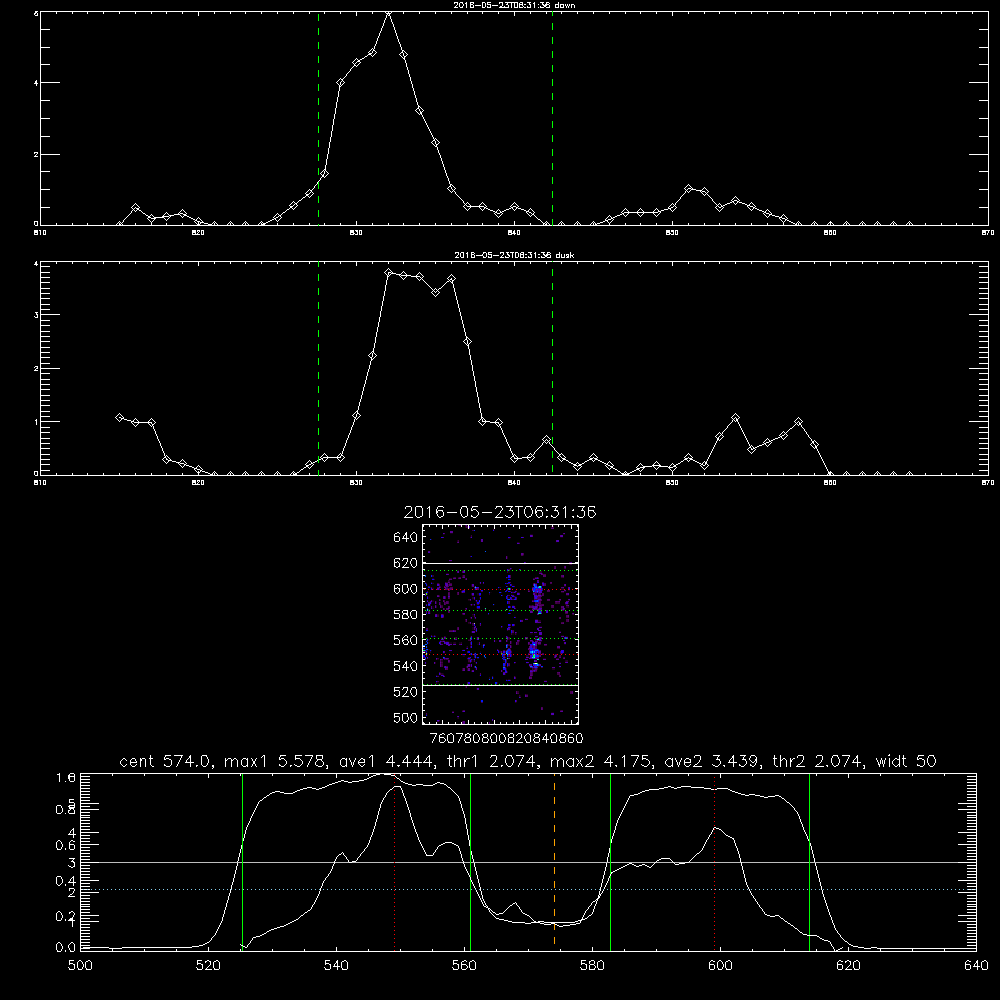The image size is (1000, 1000).
Task: Click left green dashed line in dusk plot
Action: [x=318, y=368]
